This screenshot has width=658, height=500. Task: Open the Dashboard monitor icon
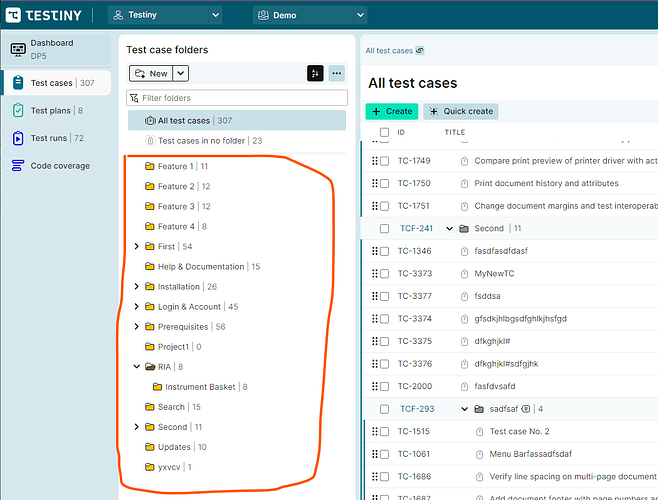[18, 50]
